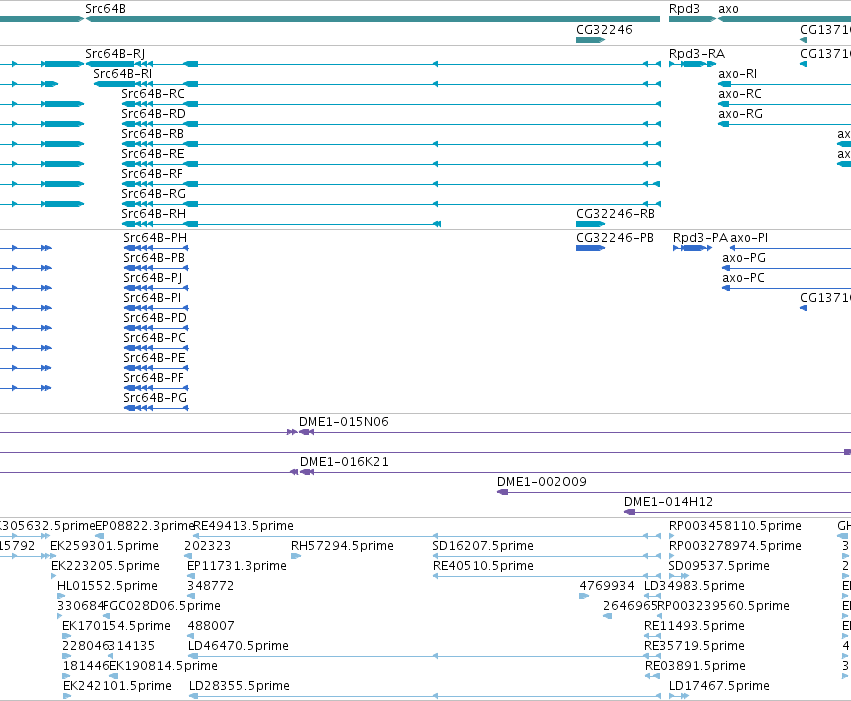
Task: Click EST EK242101.5prime
Action: [x=67, y=696]
